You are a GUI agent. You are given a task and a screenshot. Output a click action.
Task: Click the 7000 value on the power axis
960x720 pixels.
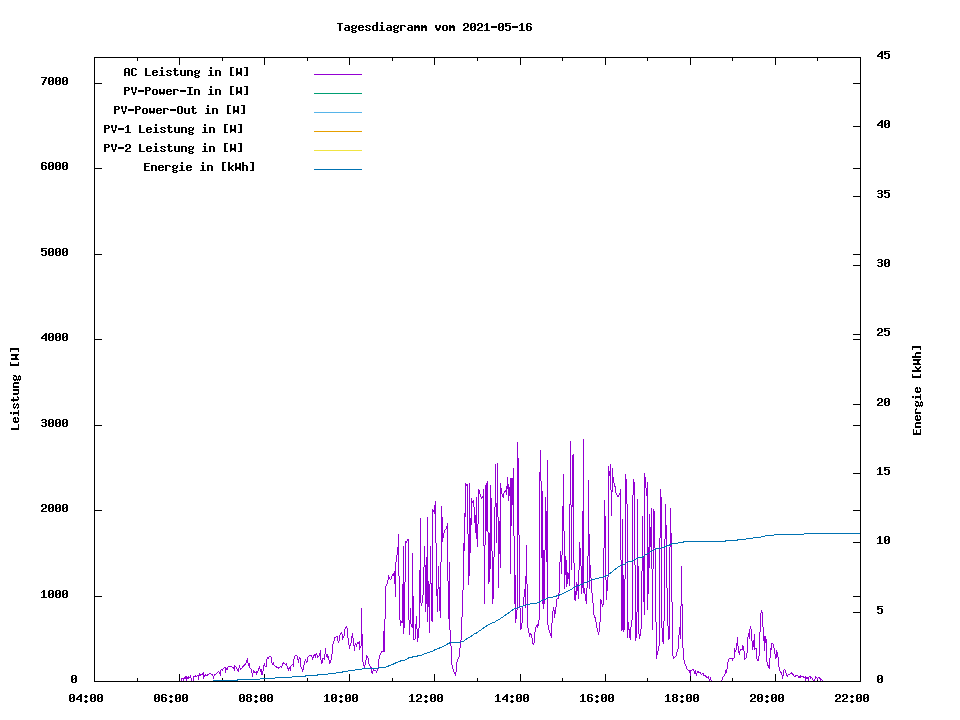(54, 81)
